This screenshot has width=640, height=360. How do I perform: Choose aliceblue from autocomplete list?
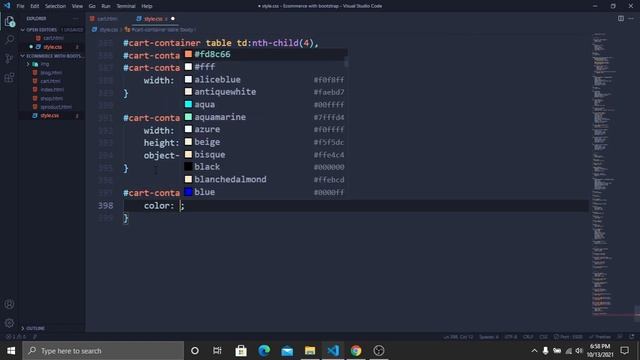click(x=264, y=80)
